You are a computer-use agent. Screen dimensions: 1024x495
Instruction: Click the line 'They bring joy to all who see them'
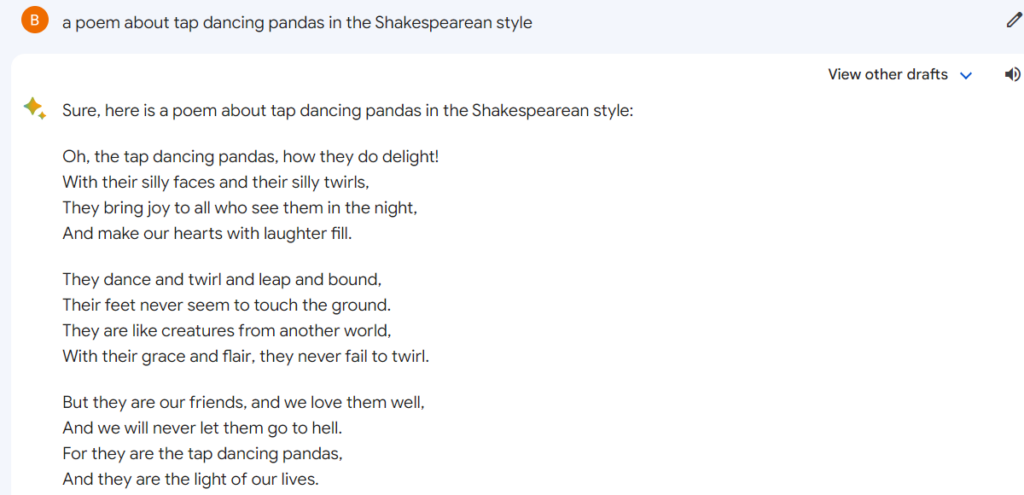(x=240, y=208)
